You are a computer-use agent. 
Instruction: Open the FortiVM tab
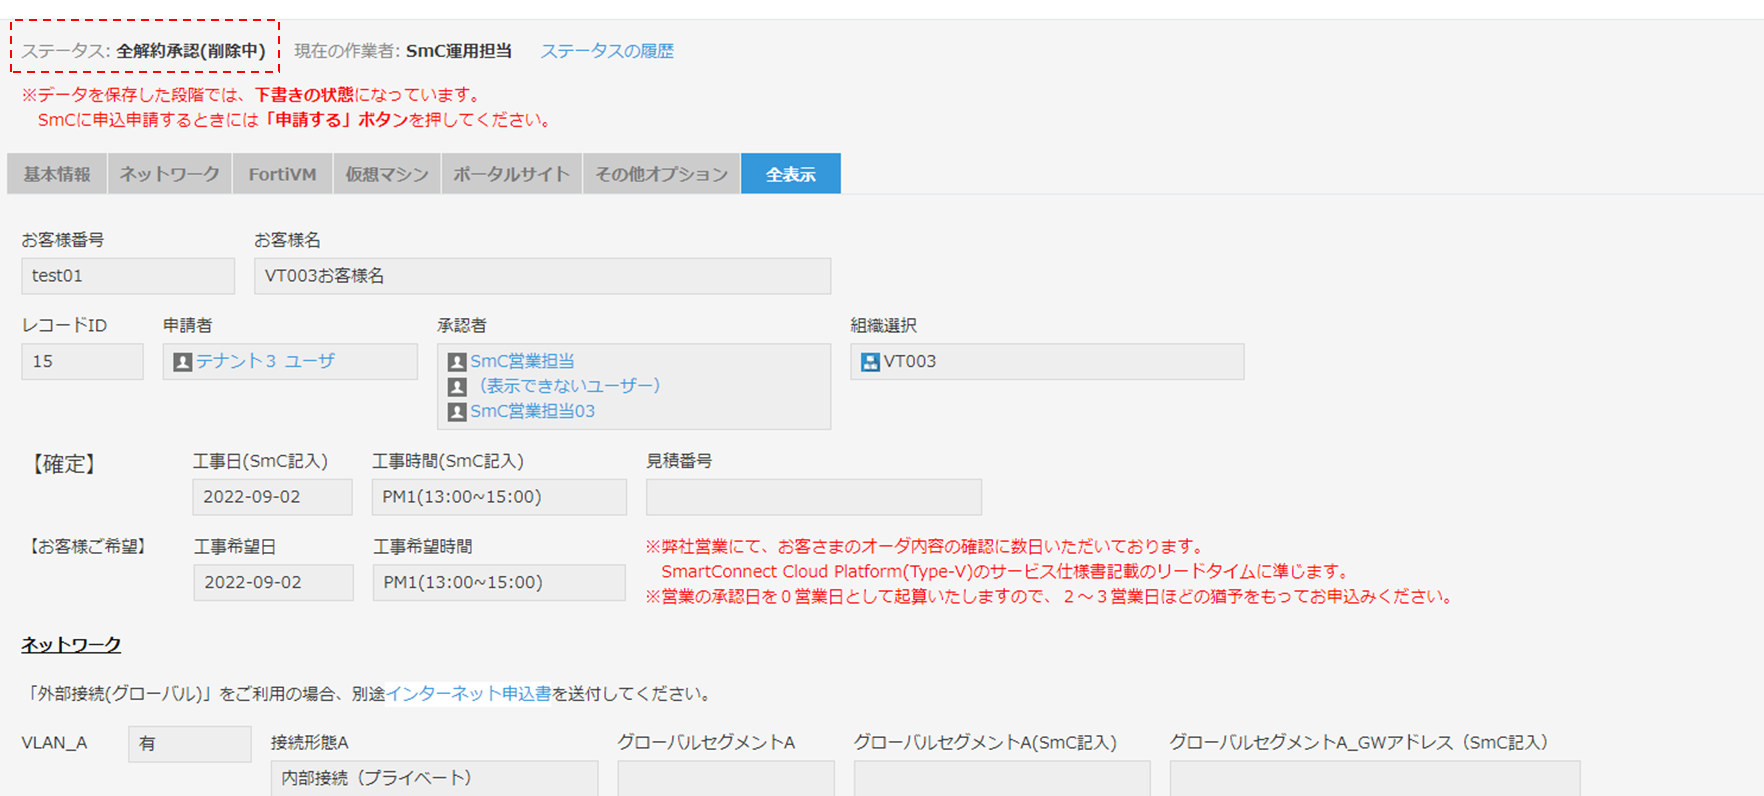[x=283, y=174]
